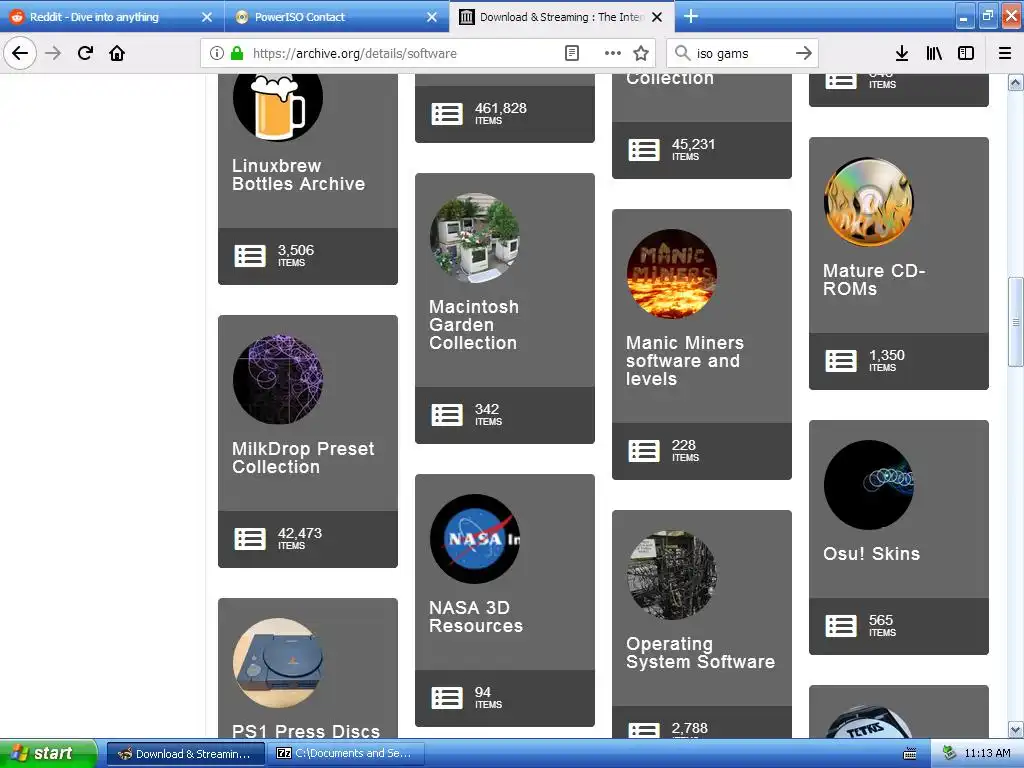1024x768 pixels.
Task: Click the list icon beside 565 items
Action: click(x=842, y=626)
